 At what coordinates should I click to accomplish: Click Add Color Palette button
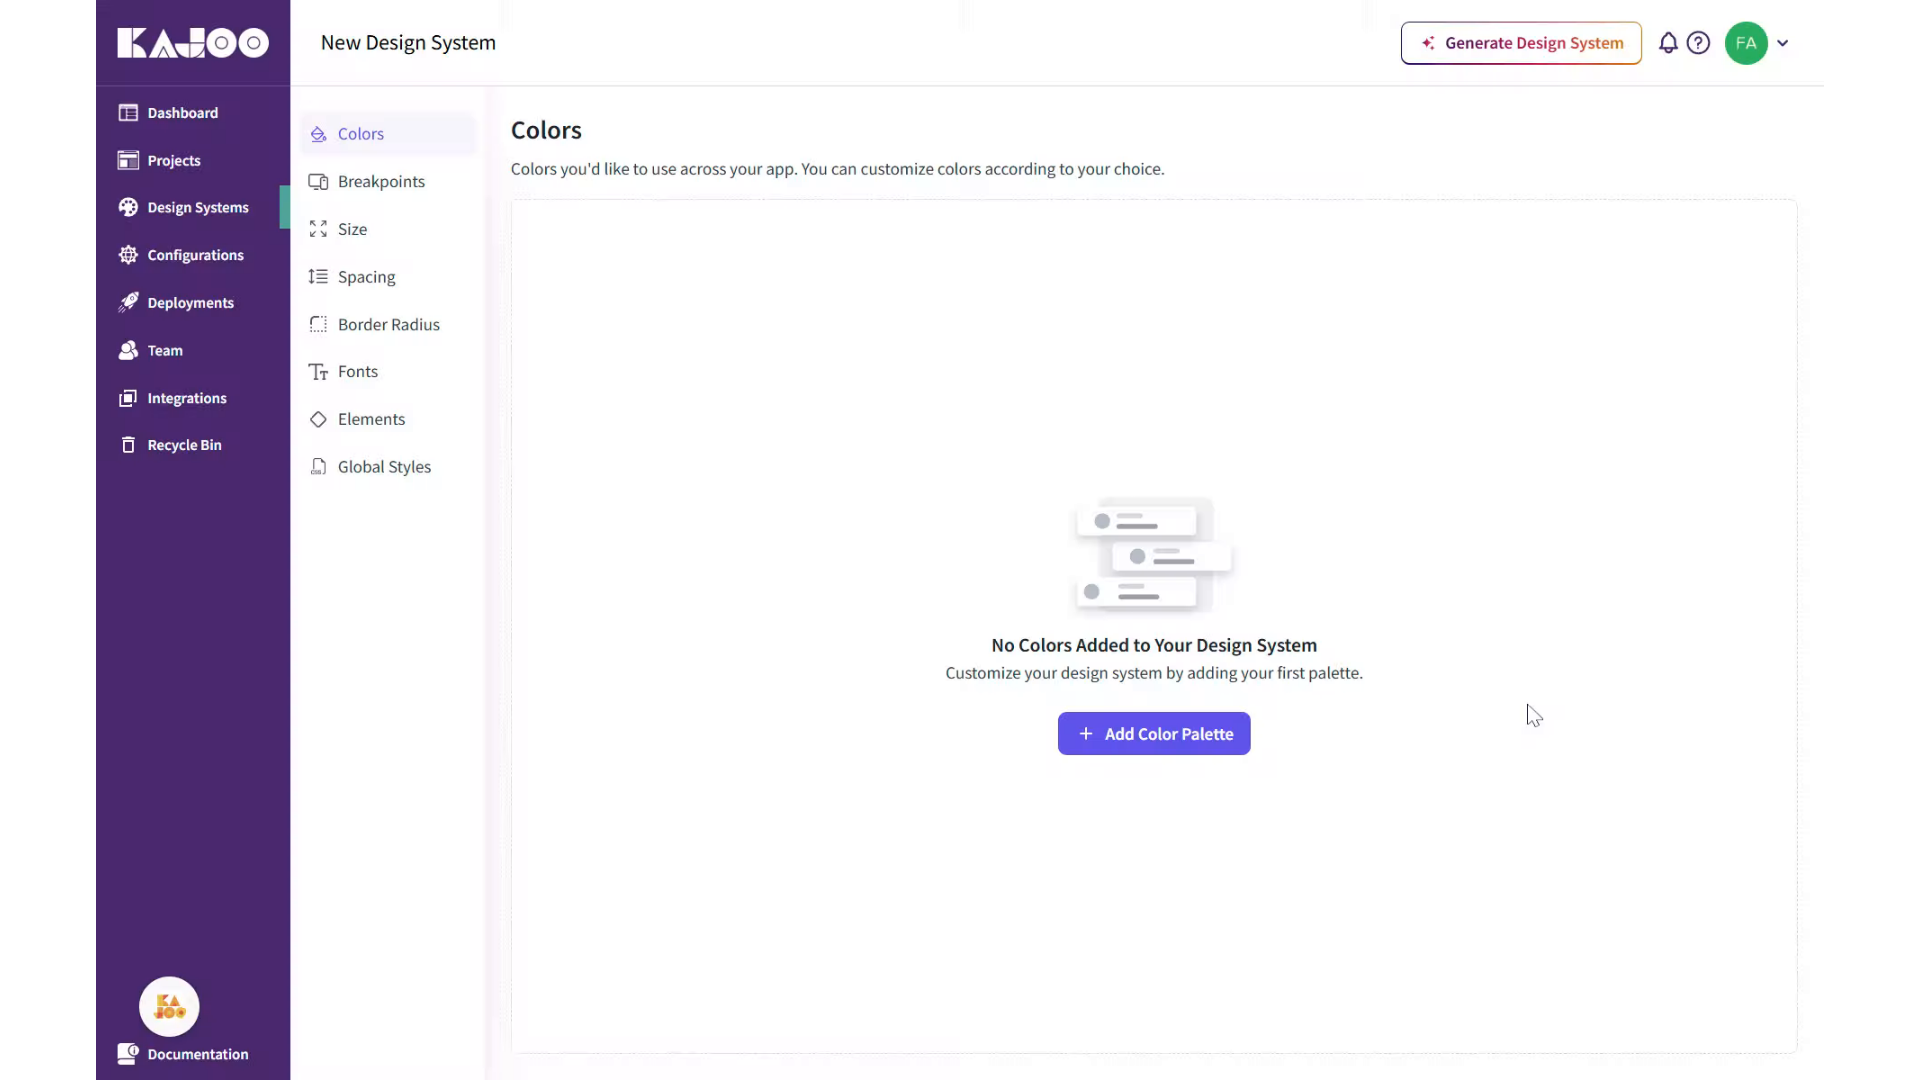tap(1154, 734)
